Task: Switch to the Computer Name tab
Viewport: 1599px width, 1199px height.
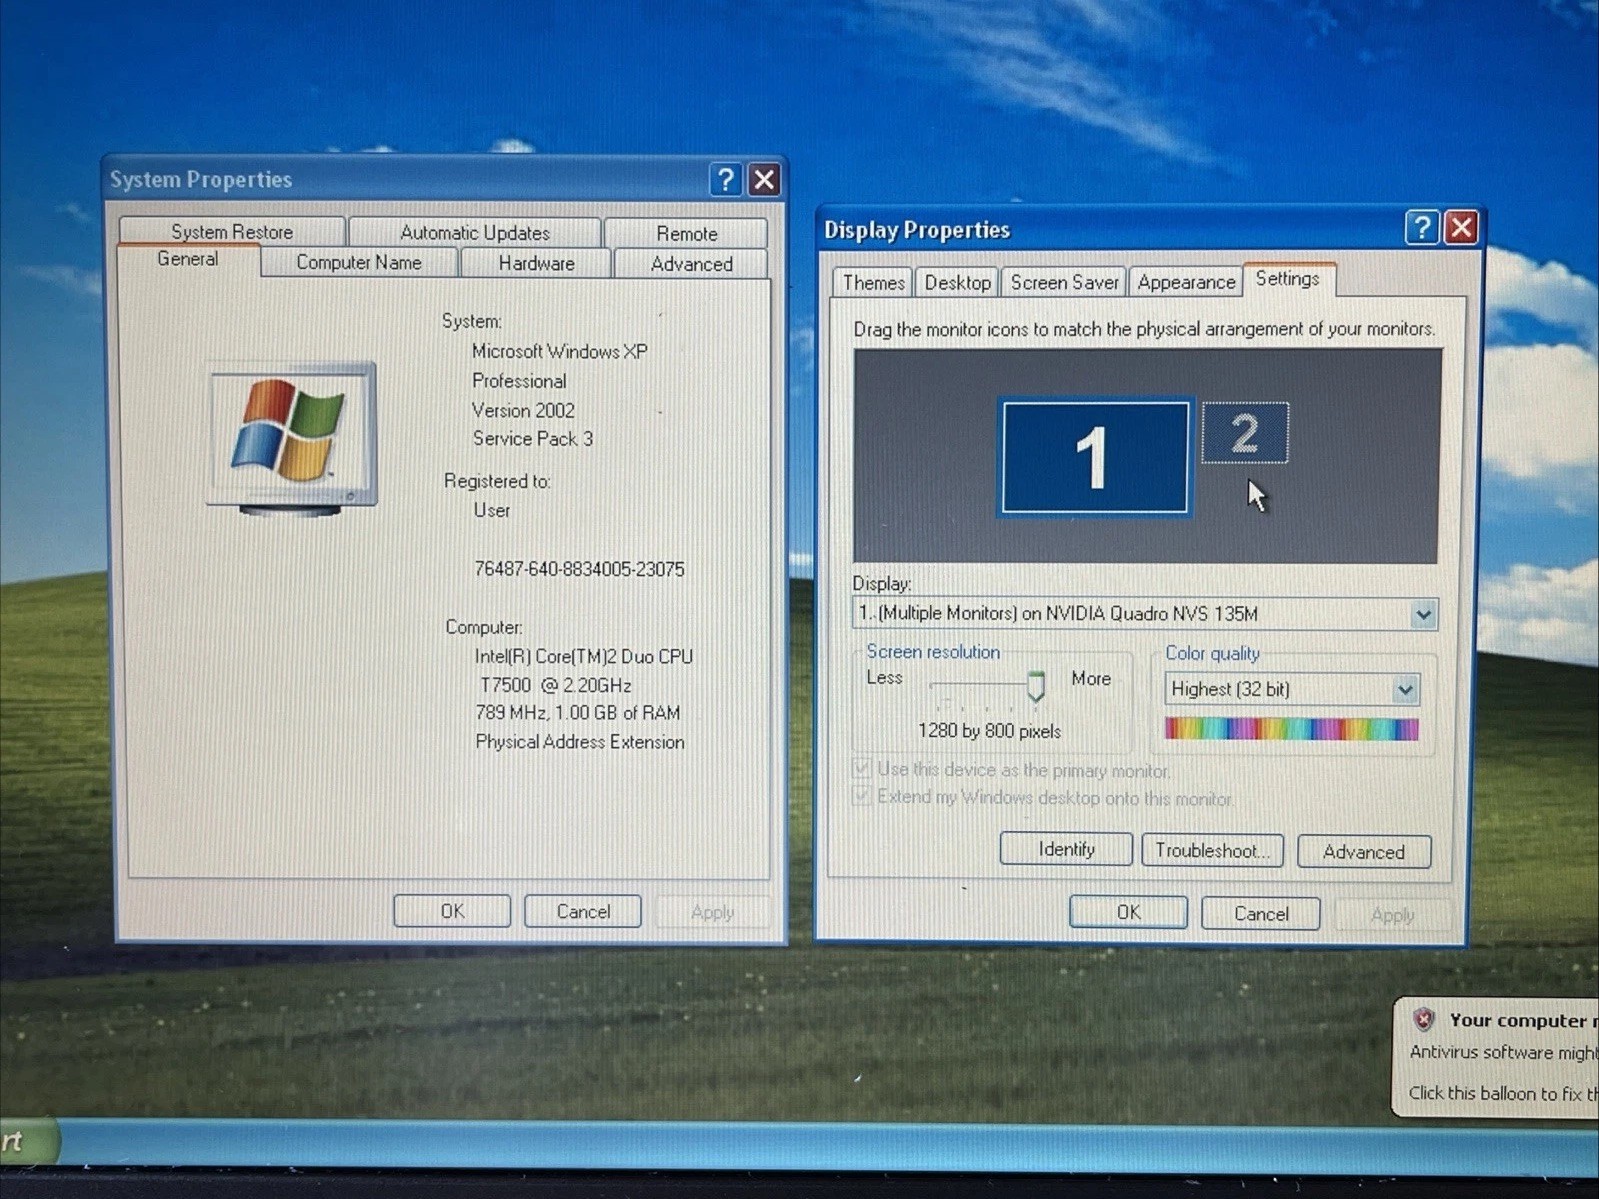Action: 359,263
